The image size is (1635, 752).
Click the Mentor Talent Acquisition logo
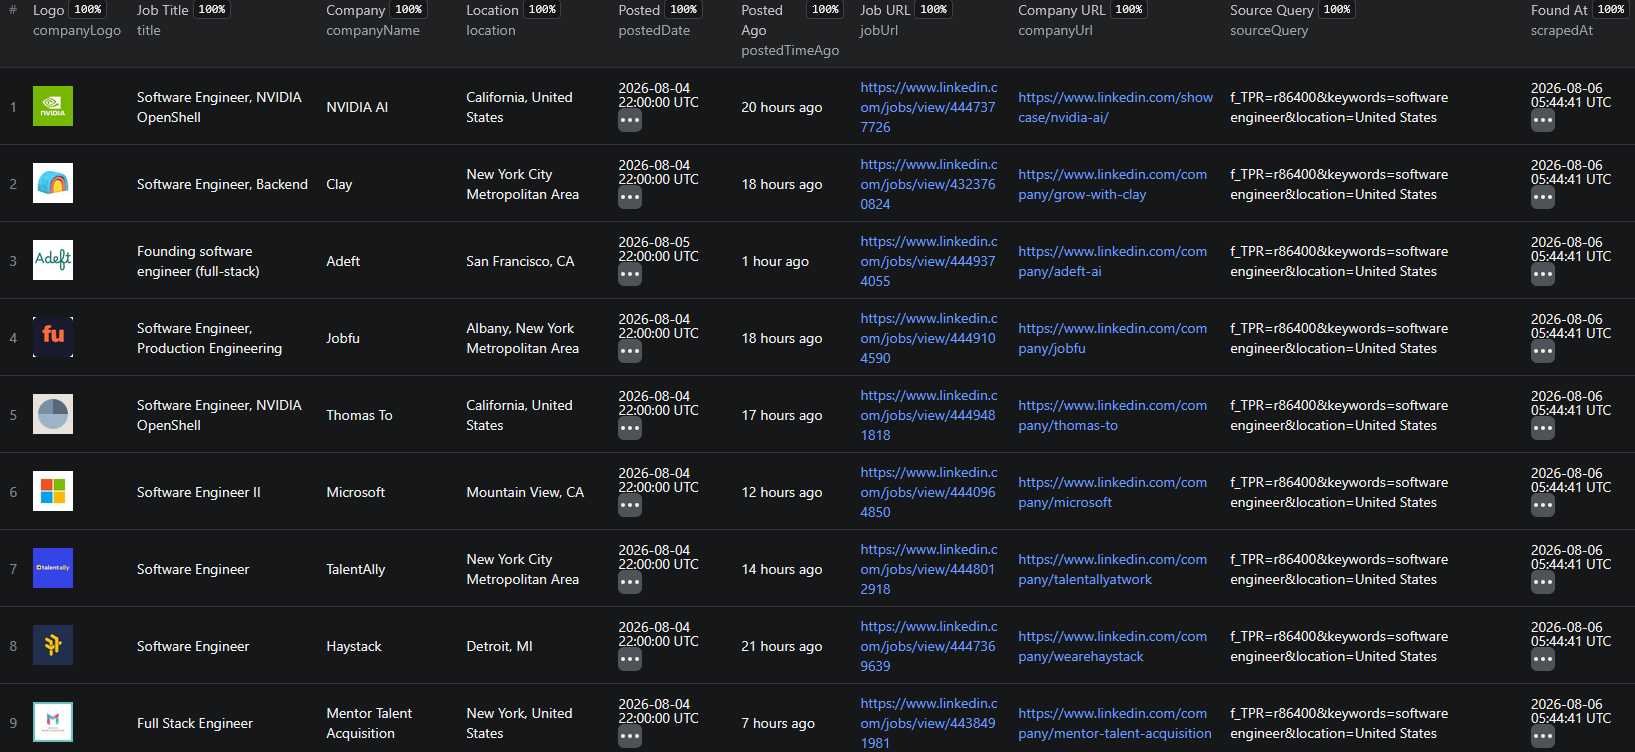pos(53,722)
